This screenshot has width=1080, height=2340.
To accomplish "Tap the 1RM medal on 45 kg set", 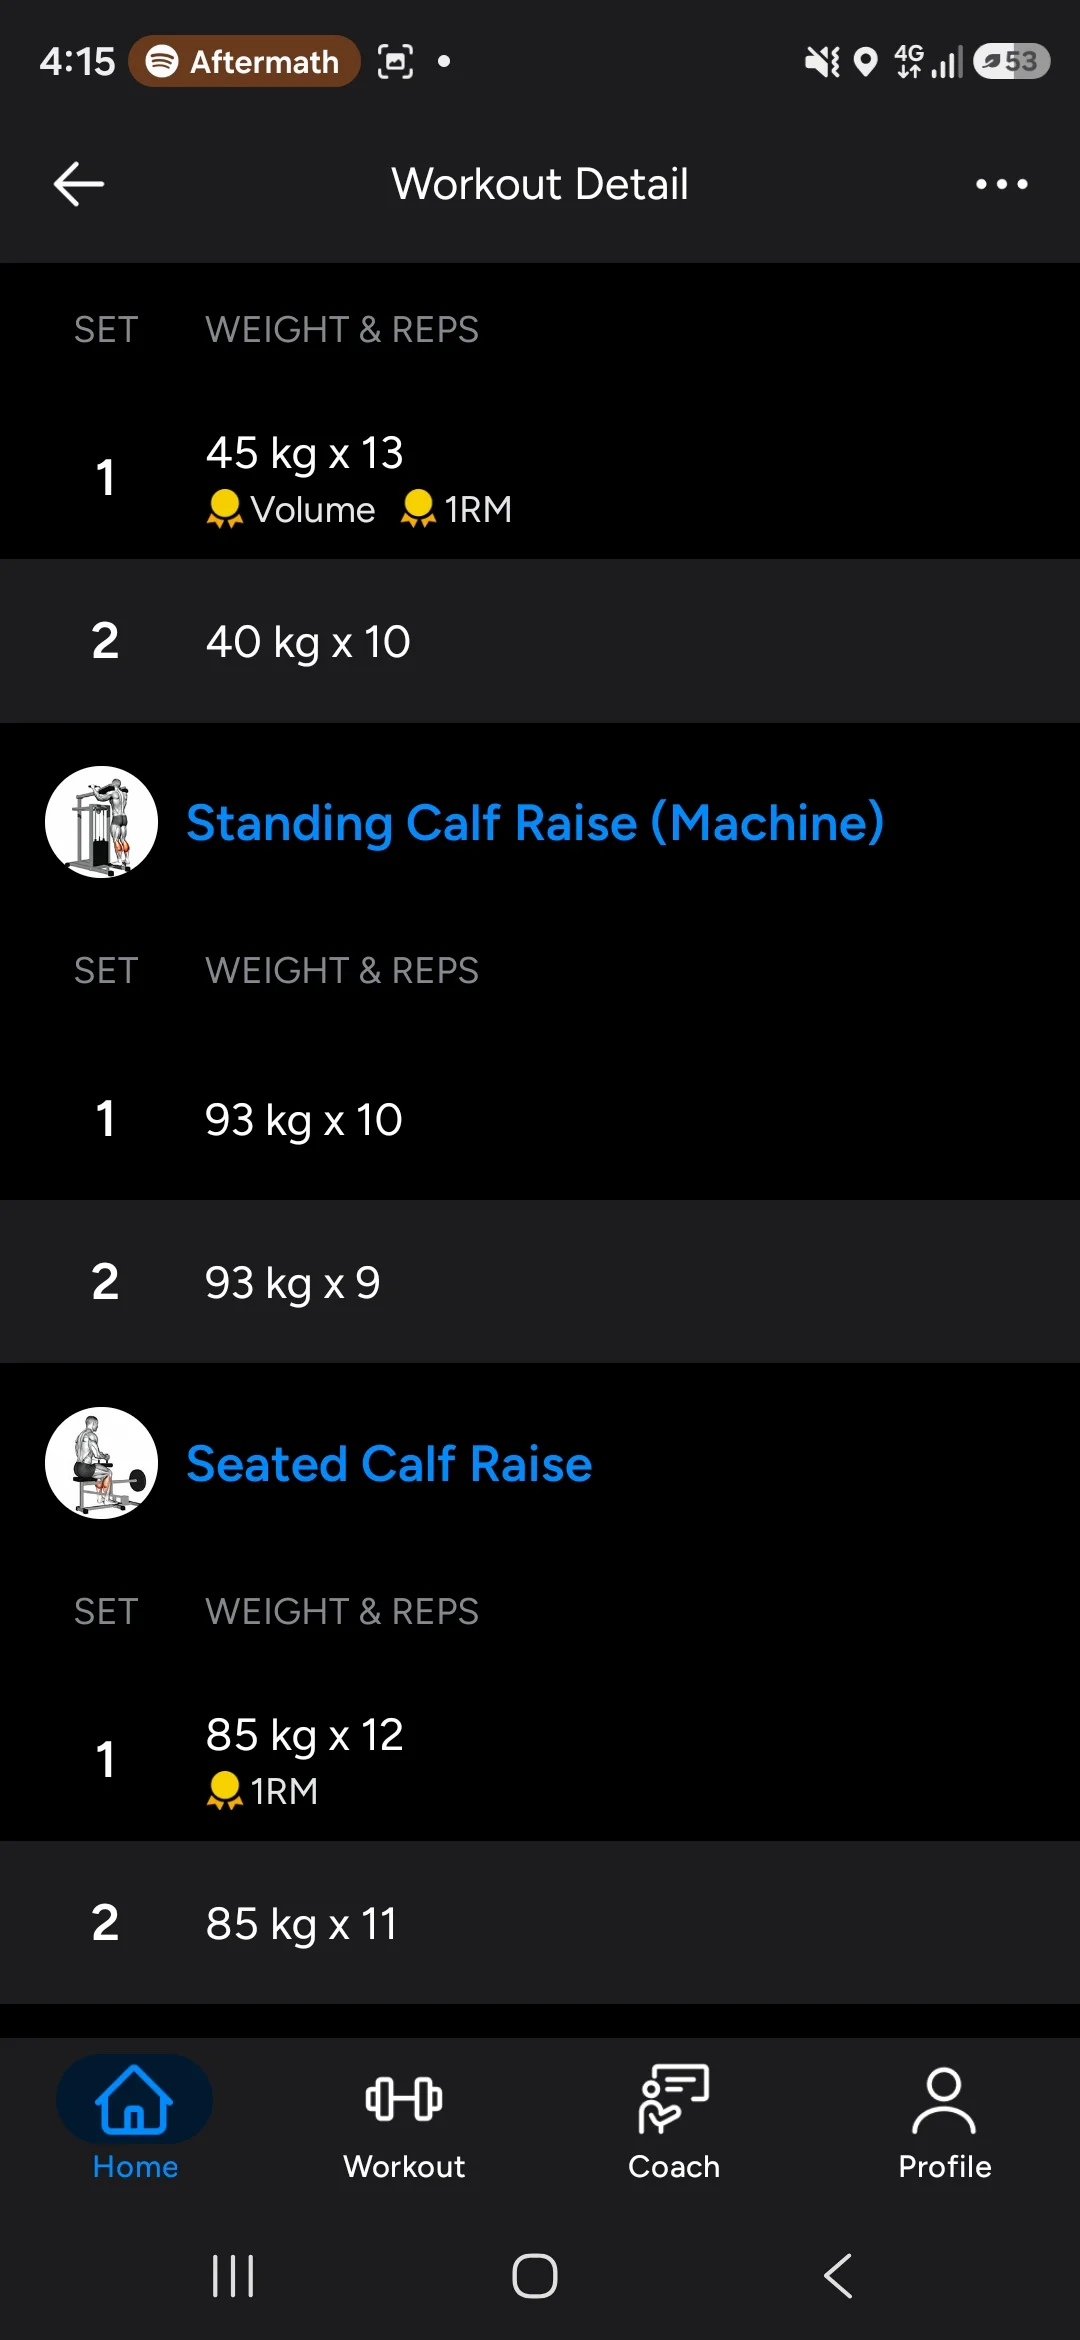I will [x=418, y=509].
